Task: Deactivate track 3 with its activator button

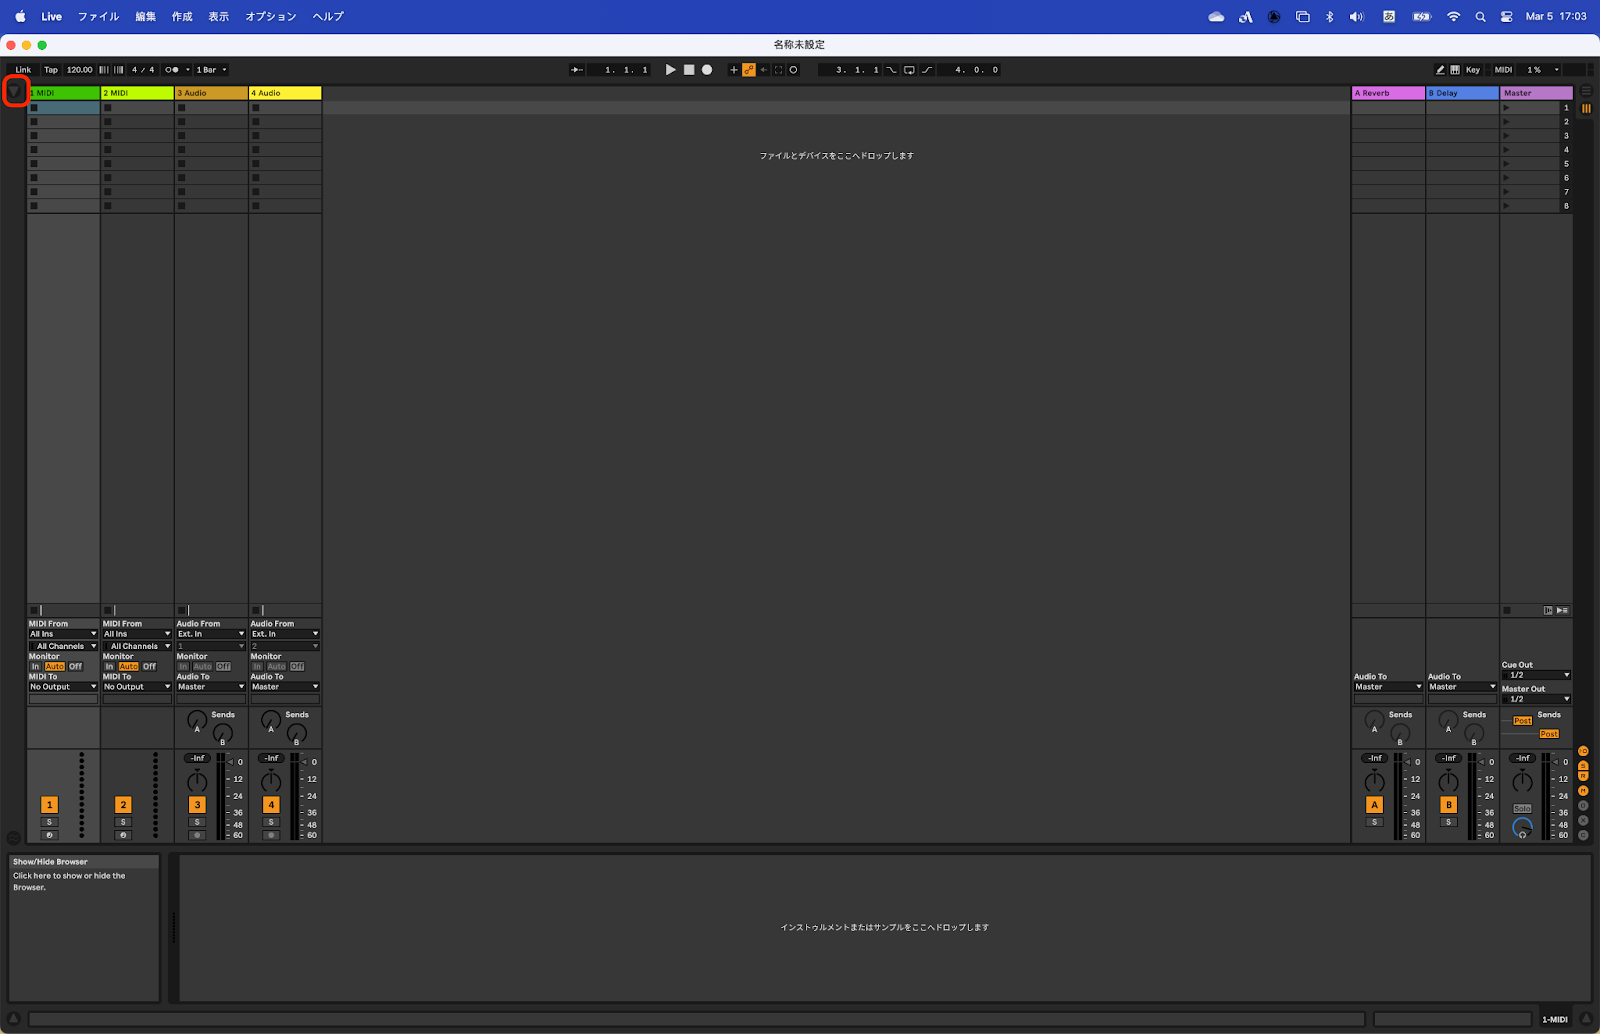Action: tap(197, 805)
